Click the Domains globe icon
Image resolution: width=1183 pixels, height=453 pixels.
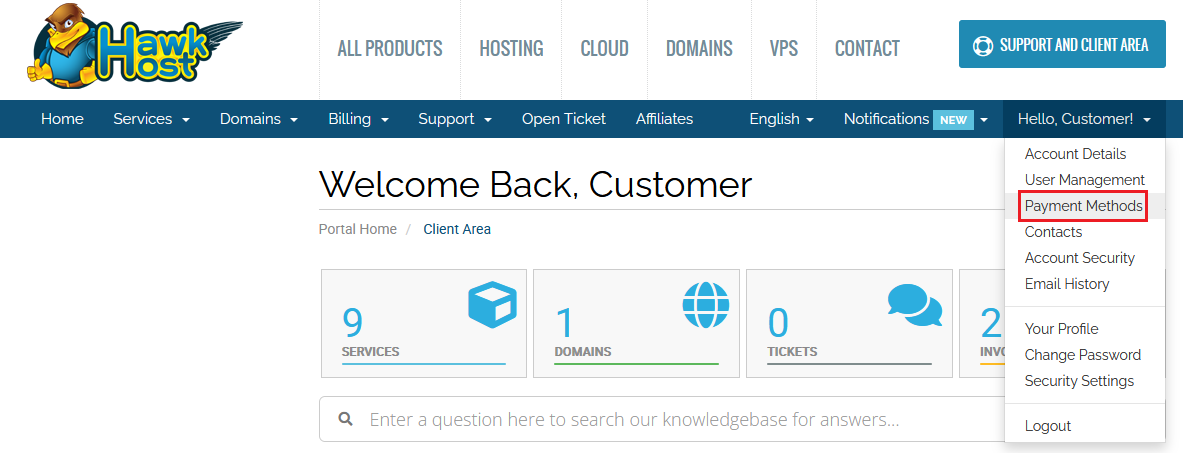coord(706,305)
